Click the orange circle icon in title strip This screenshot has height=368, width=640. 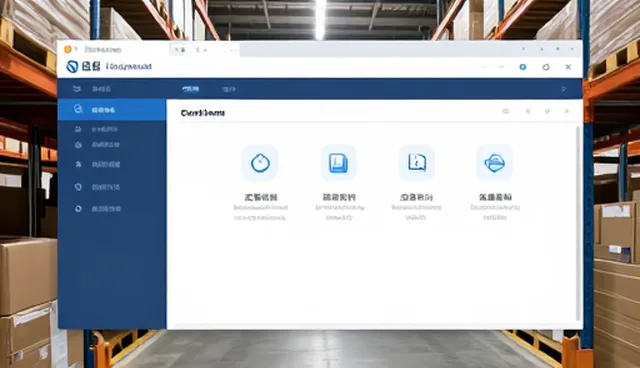tap(68, 49)
